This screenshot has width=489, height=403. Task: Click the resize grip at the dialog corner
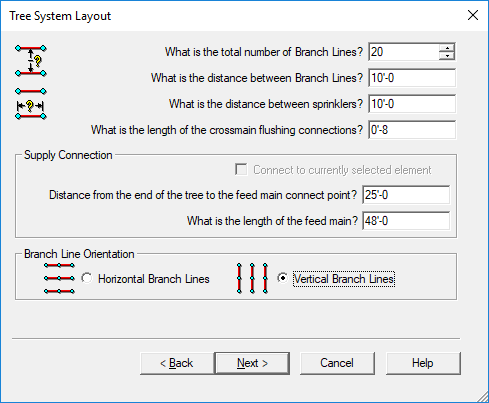tap(482, 397)
